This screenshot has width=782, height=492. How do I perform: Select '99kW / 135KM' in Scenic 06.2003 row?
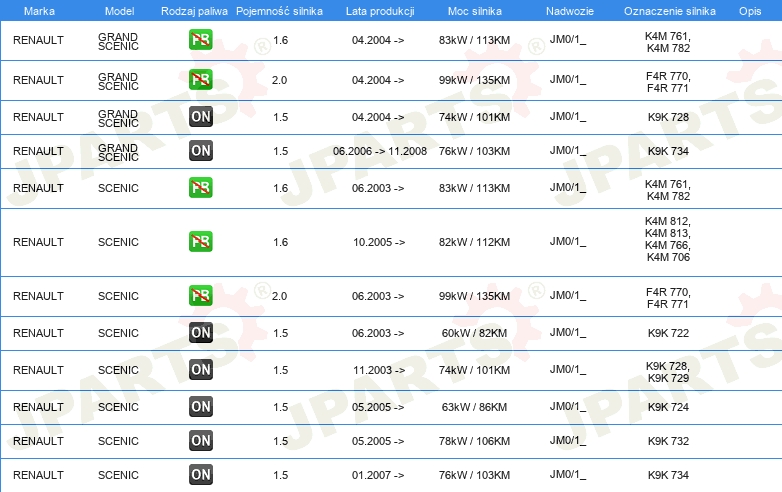pos(474,296)
